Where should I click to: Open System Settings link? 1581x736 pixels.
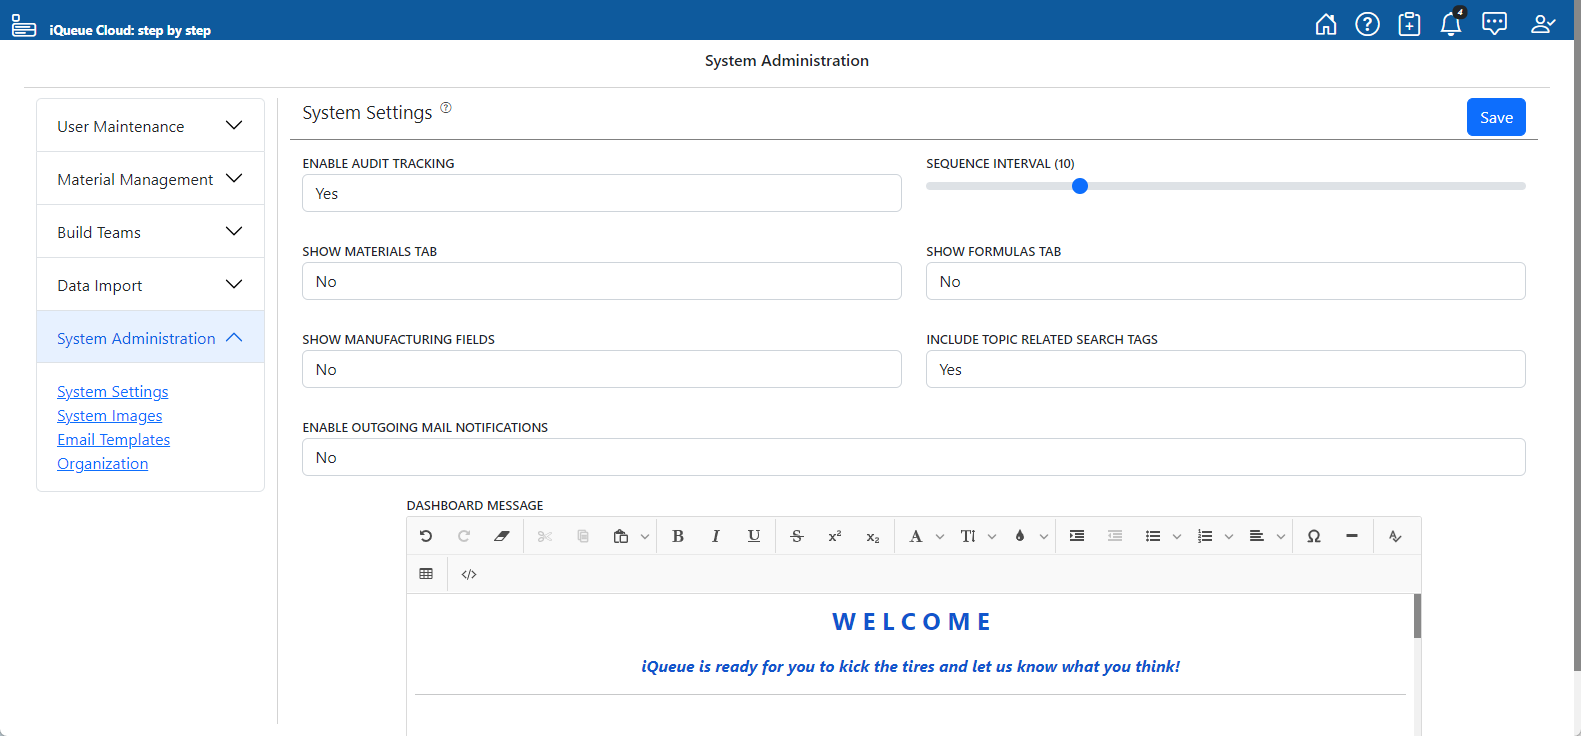(112, 392)
